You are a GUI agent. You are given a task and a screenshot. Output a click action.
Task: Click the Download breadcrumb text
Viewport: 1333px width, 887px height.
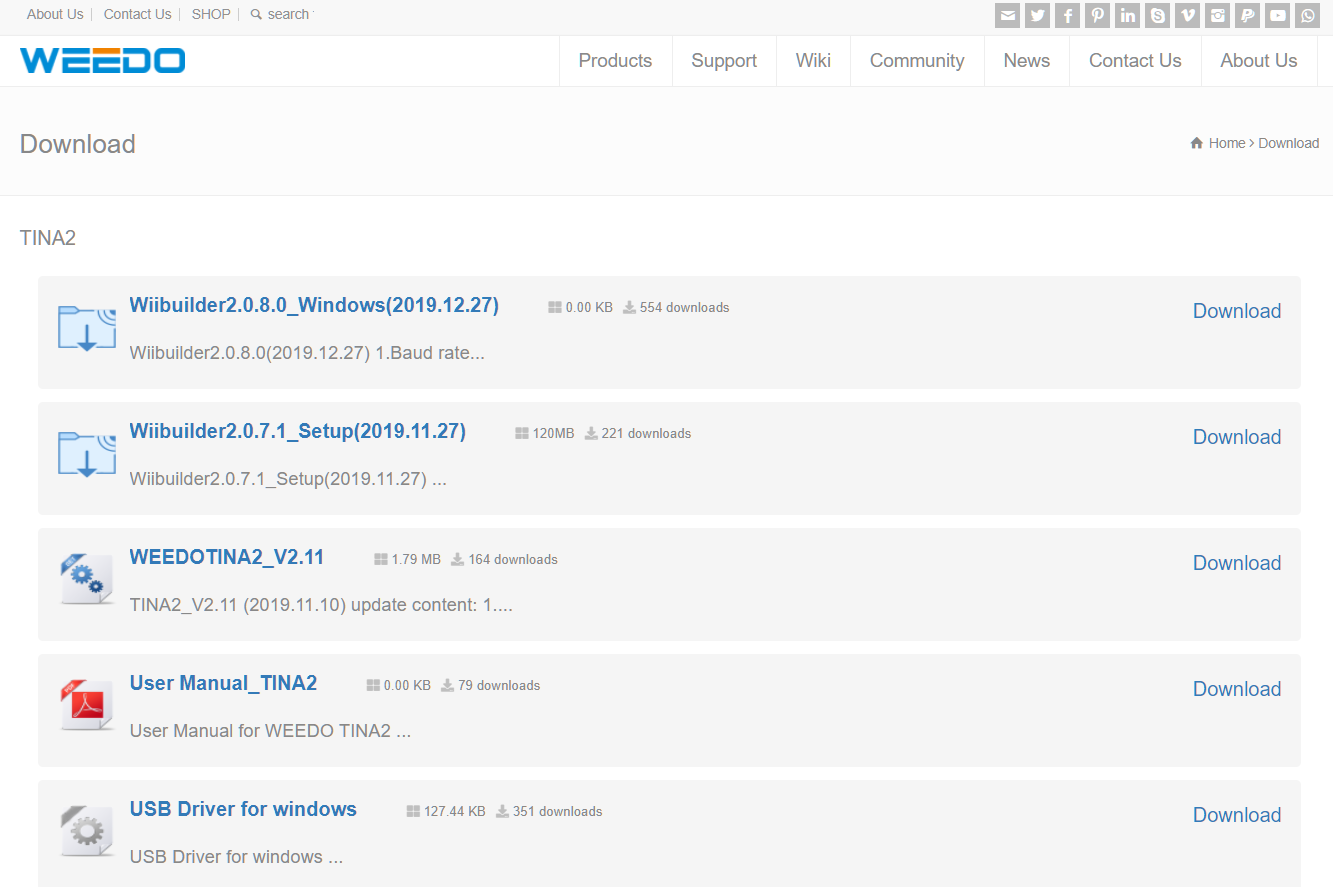click(1289, 143)
